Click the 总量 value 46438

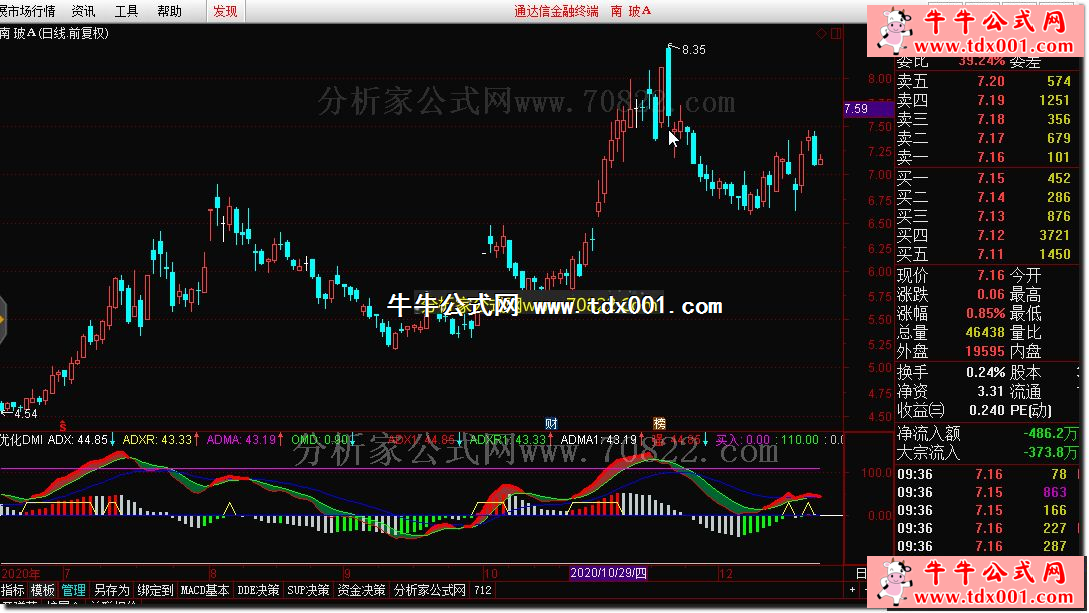coord(985,333)
